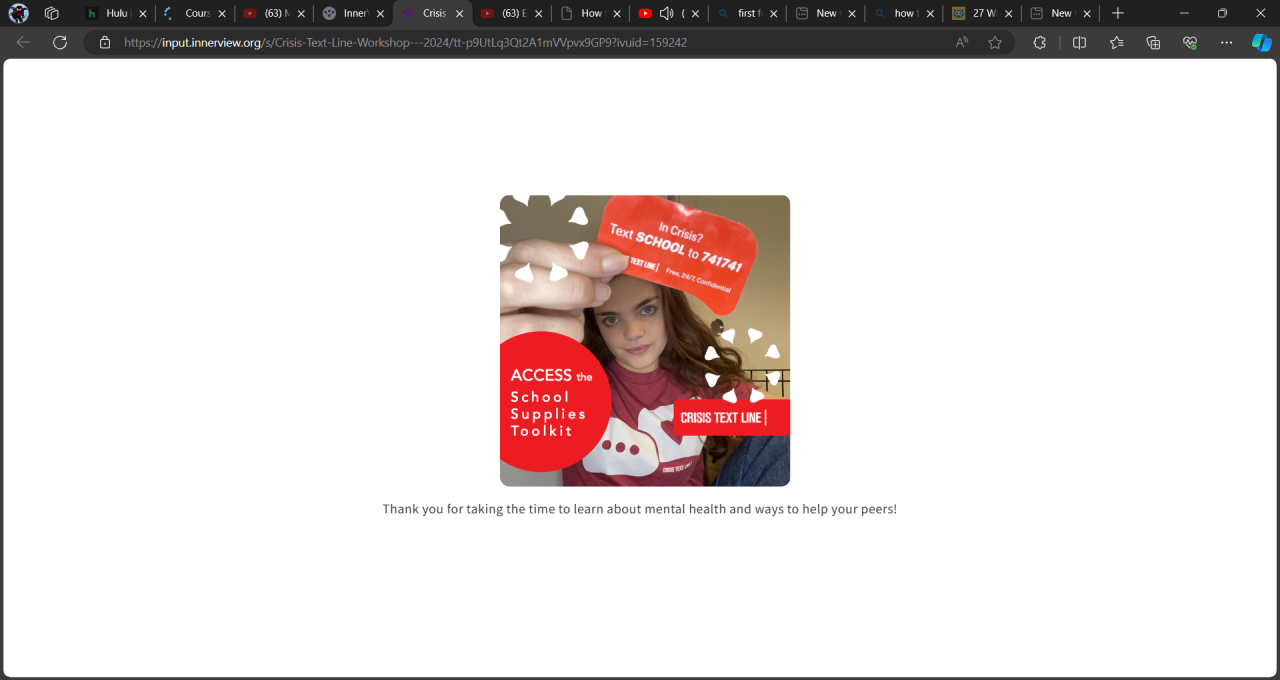The width and height of the screenshot is (1280, 680).
Task: Restore down the browser window
Action: pos(1222,14)
